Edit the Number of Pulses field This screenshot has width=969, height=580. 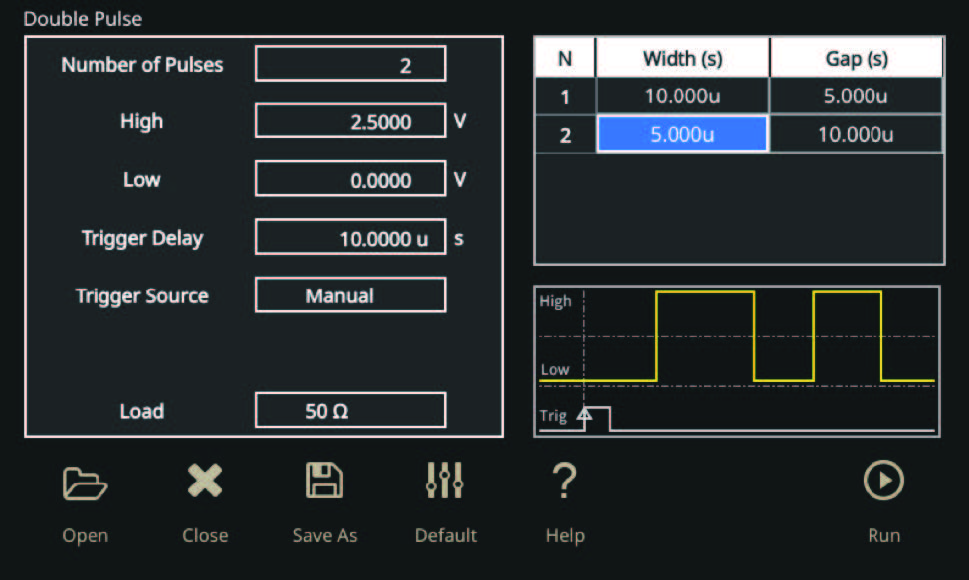[350, 65]
